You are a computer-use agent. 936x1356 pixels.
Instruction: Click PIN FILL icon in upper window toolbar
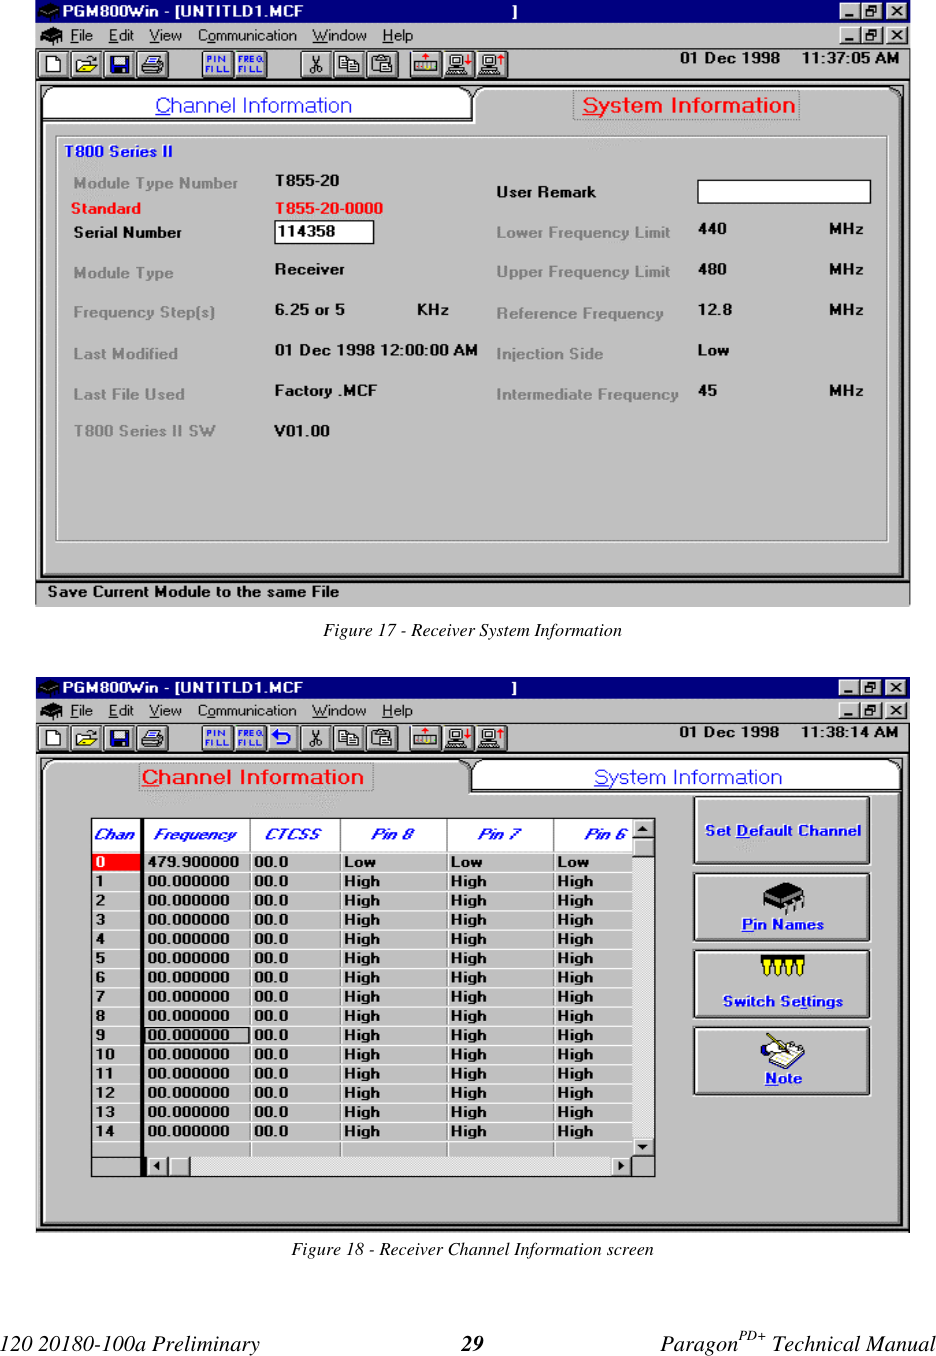point(217,65)
